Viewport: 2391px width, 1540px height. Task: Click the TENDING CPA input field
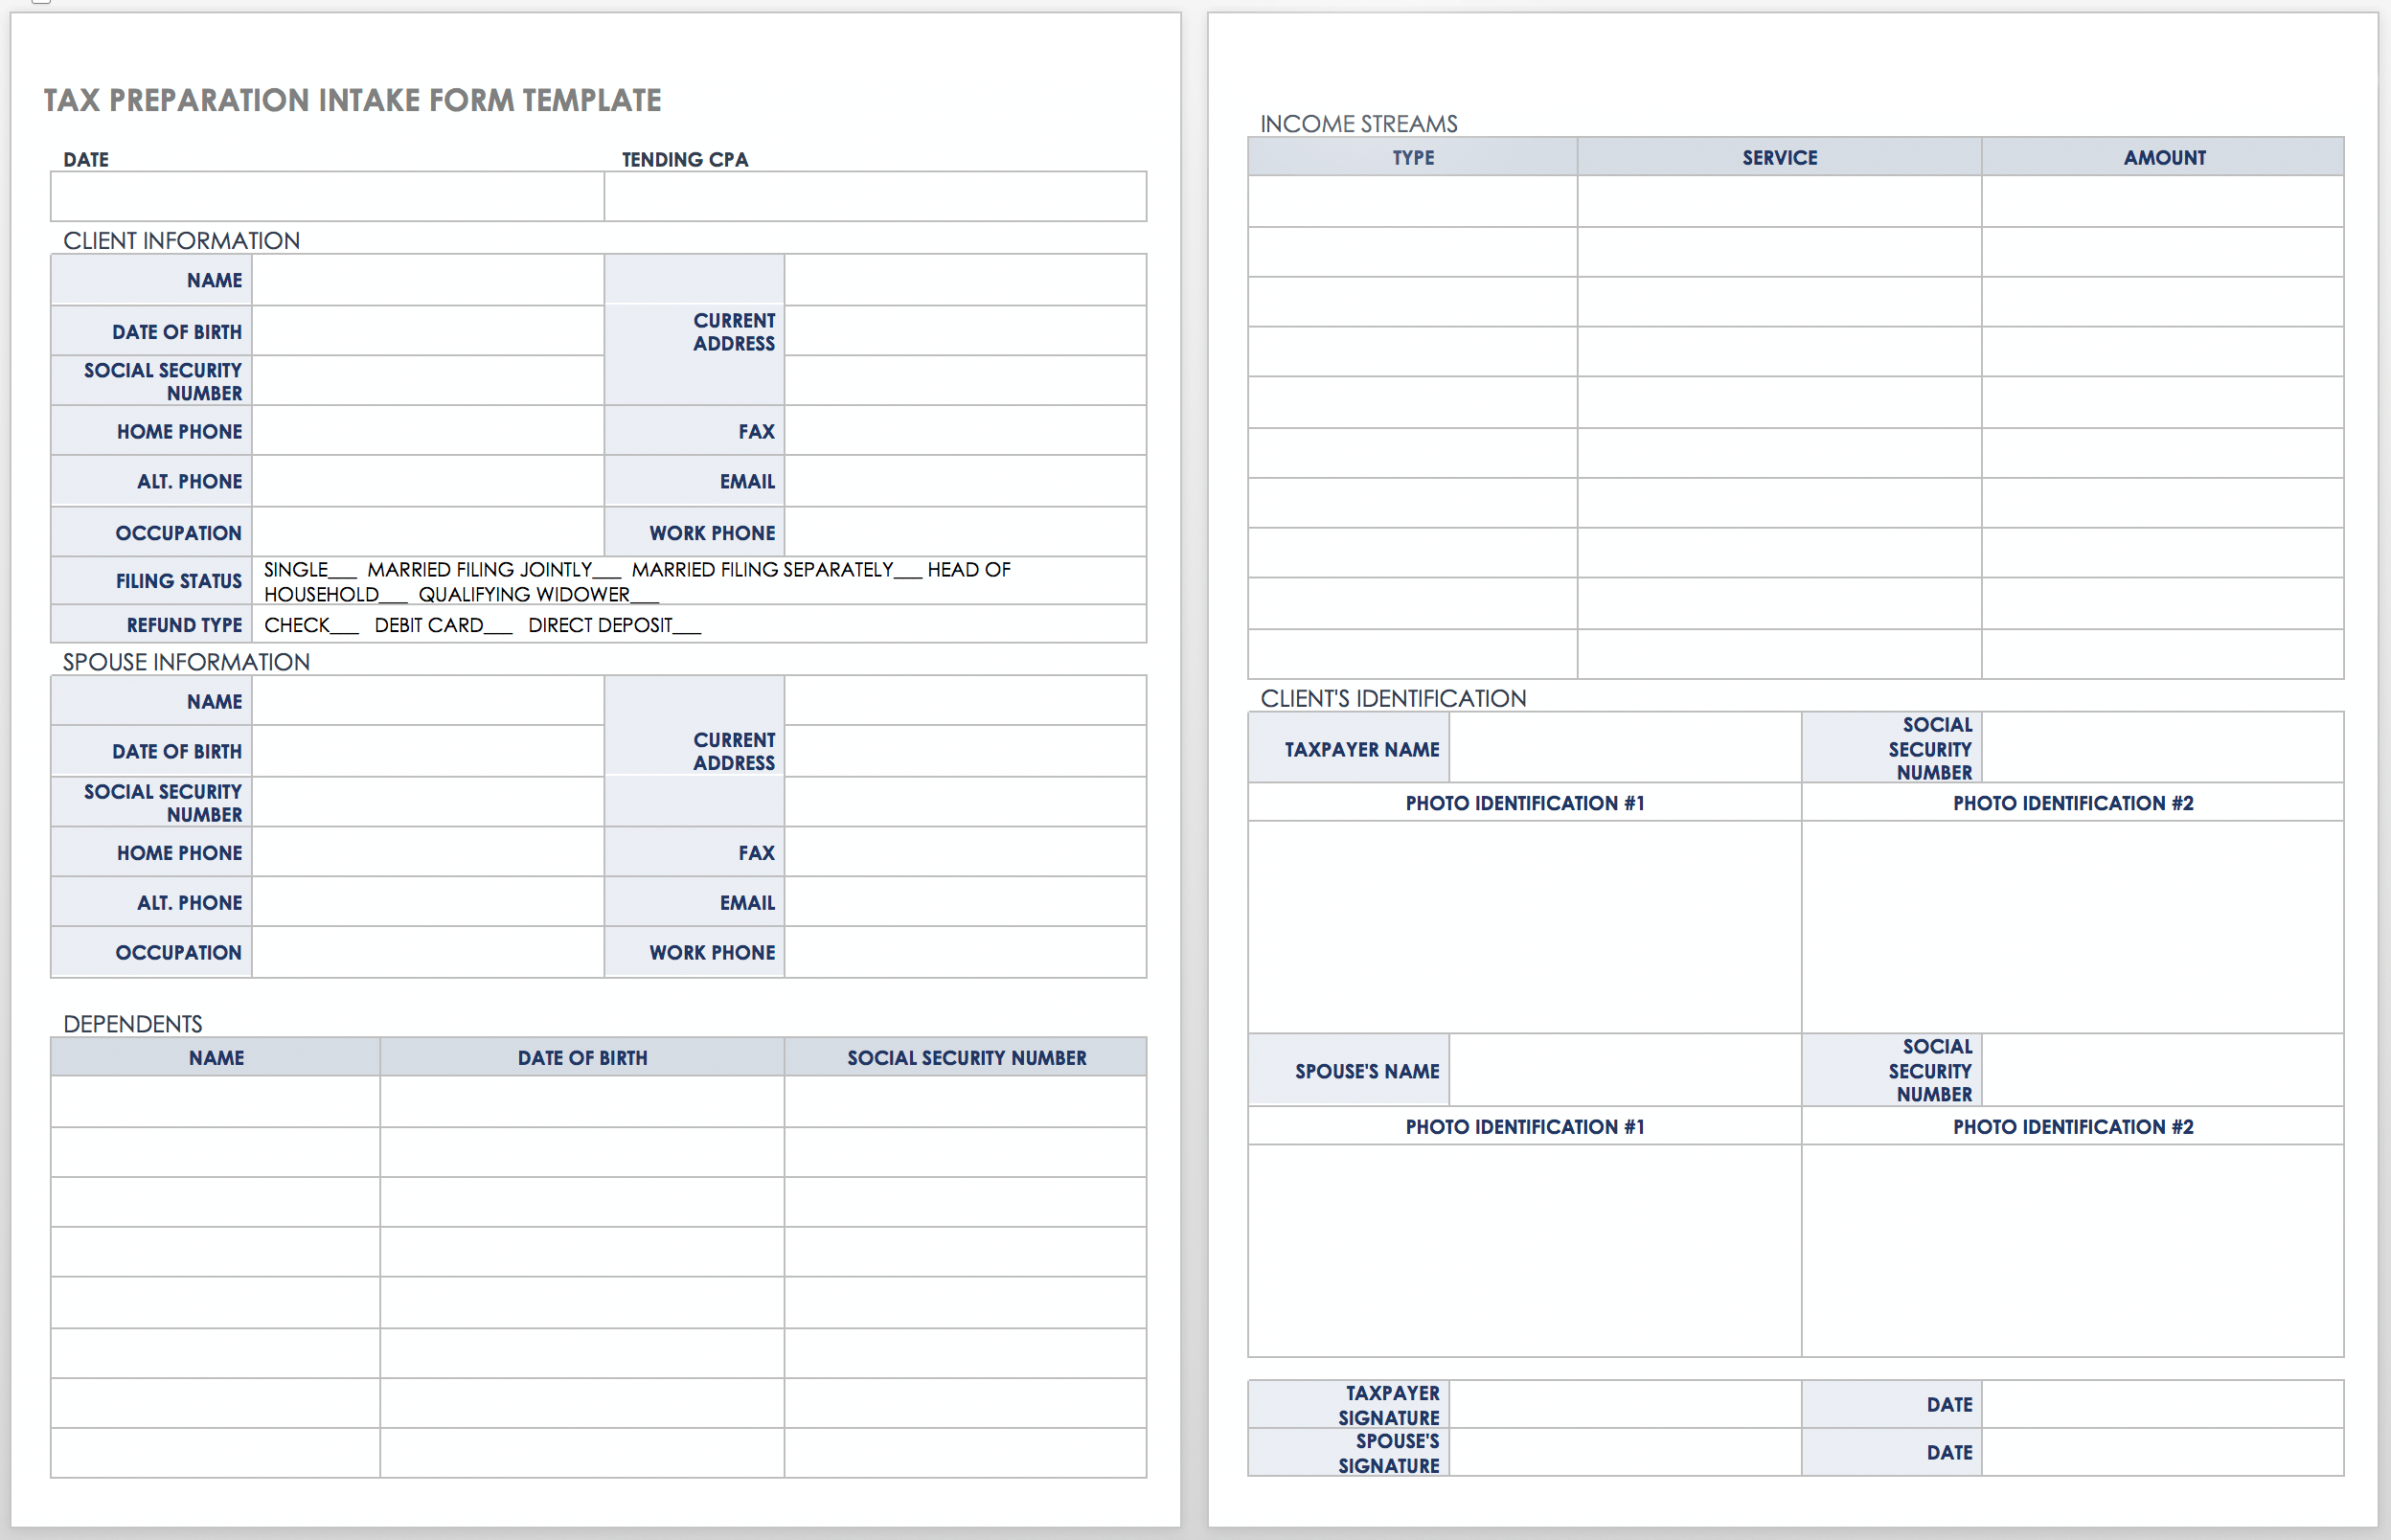pyautogui.click(x=875, y=196)
